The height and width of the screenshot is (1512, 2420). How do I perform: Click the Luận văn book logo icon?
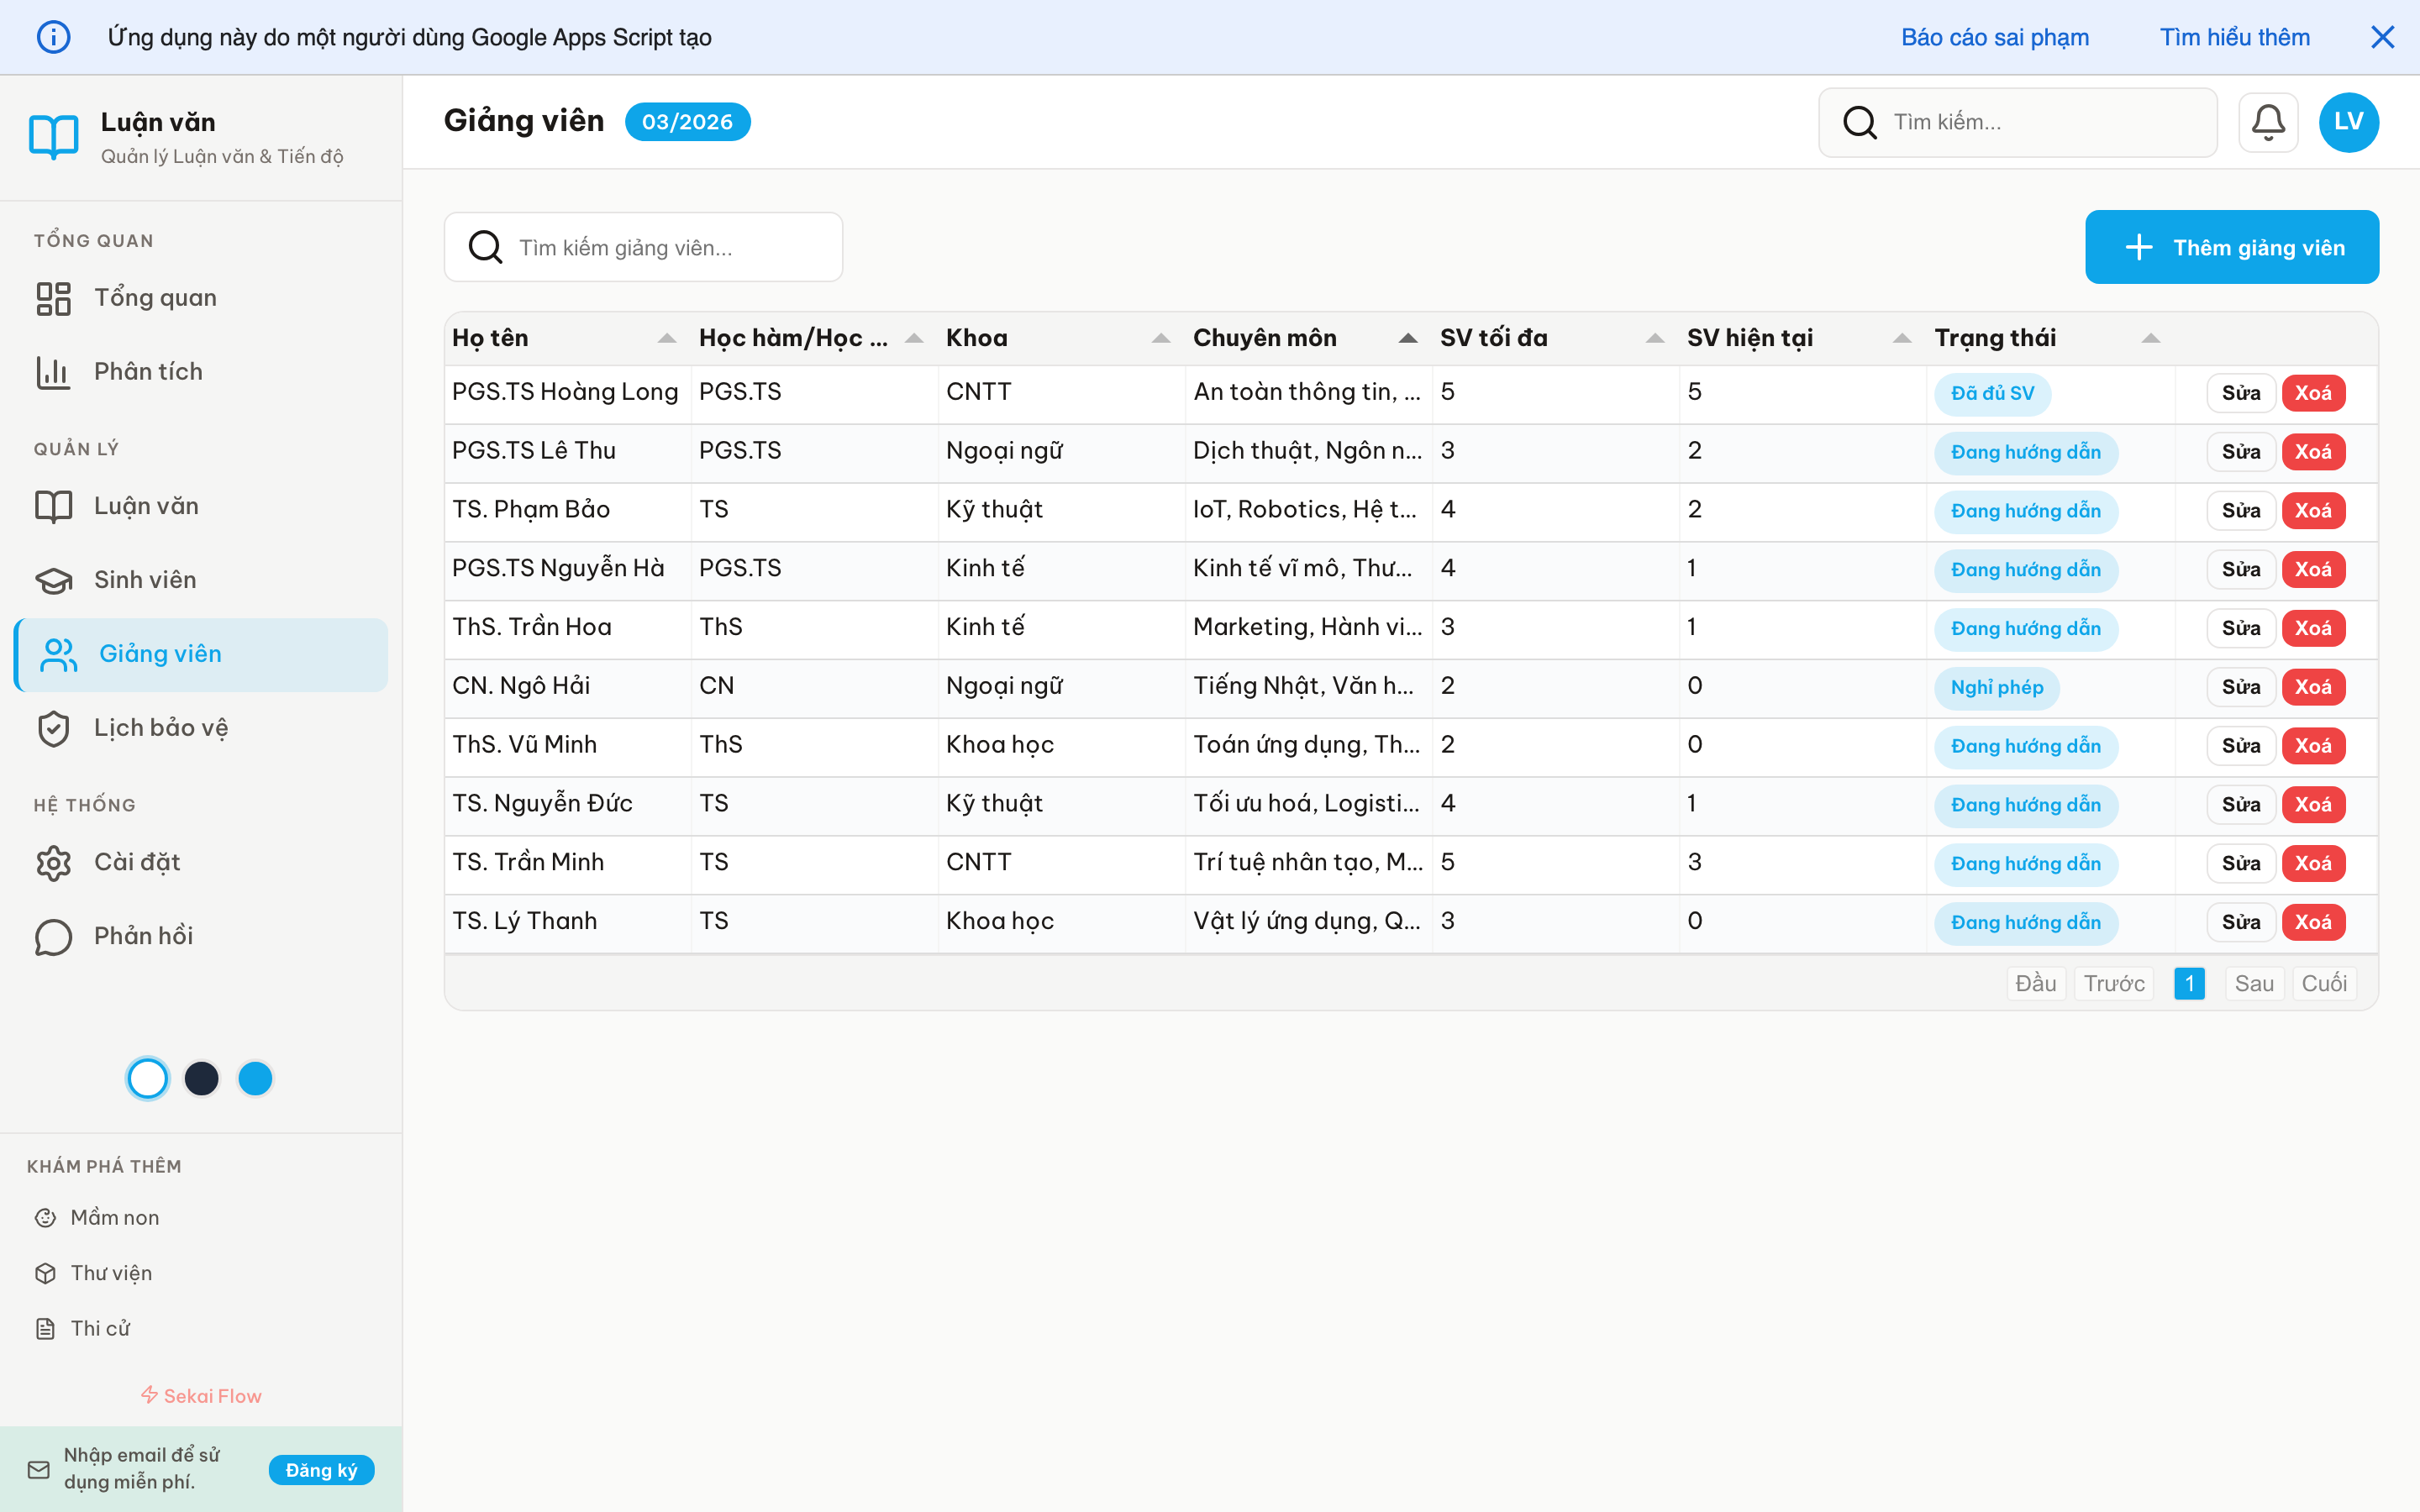[54, 136]
